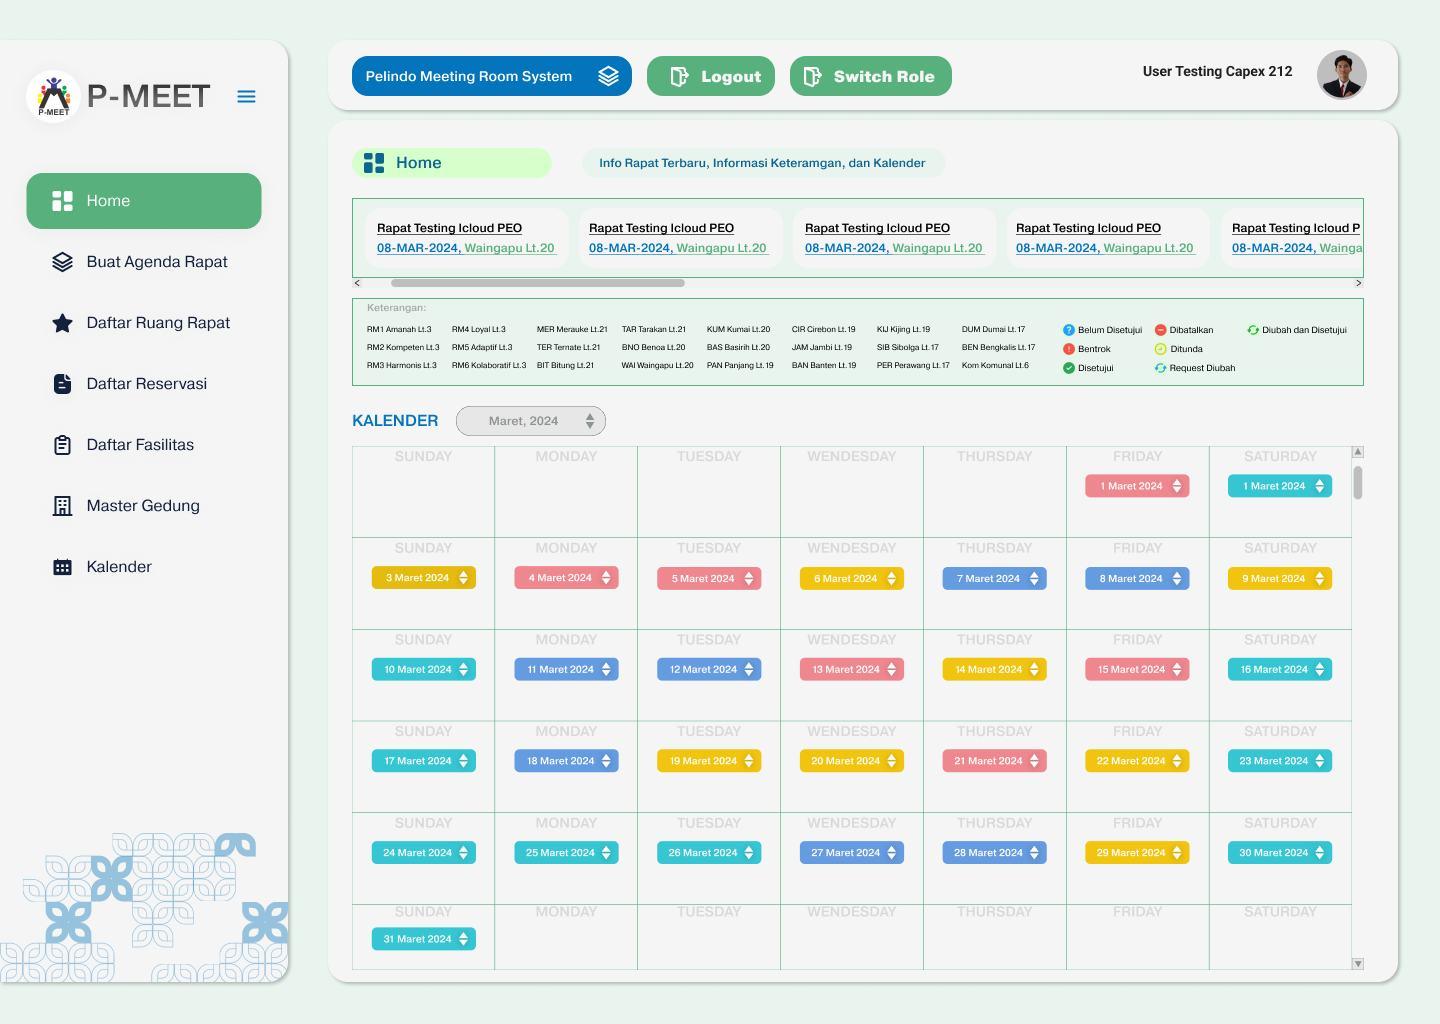This screenshot has height=1024, width=1440.
Task: Click the door icon inside Logout button
Action: [x=679, y=77]
